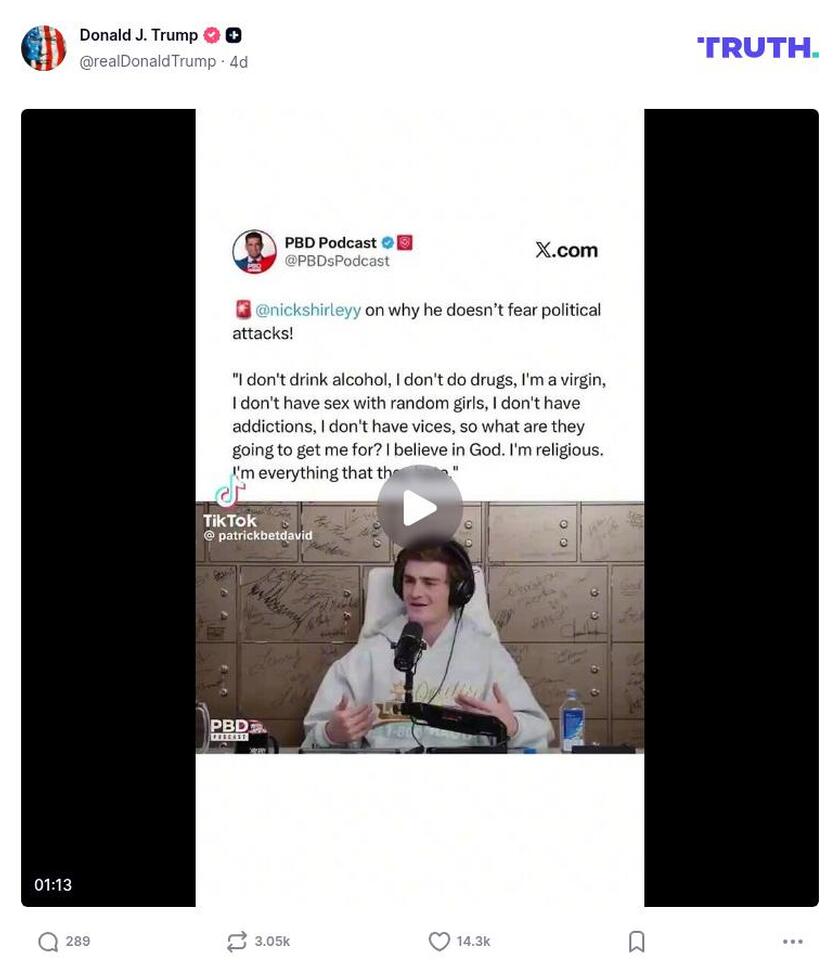Screen dimensions: 840x979
Task: Open @realDonaldTrump handle link
Action: pos(147,61)
